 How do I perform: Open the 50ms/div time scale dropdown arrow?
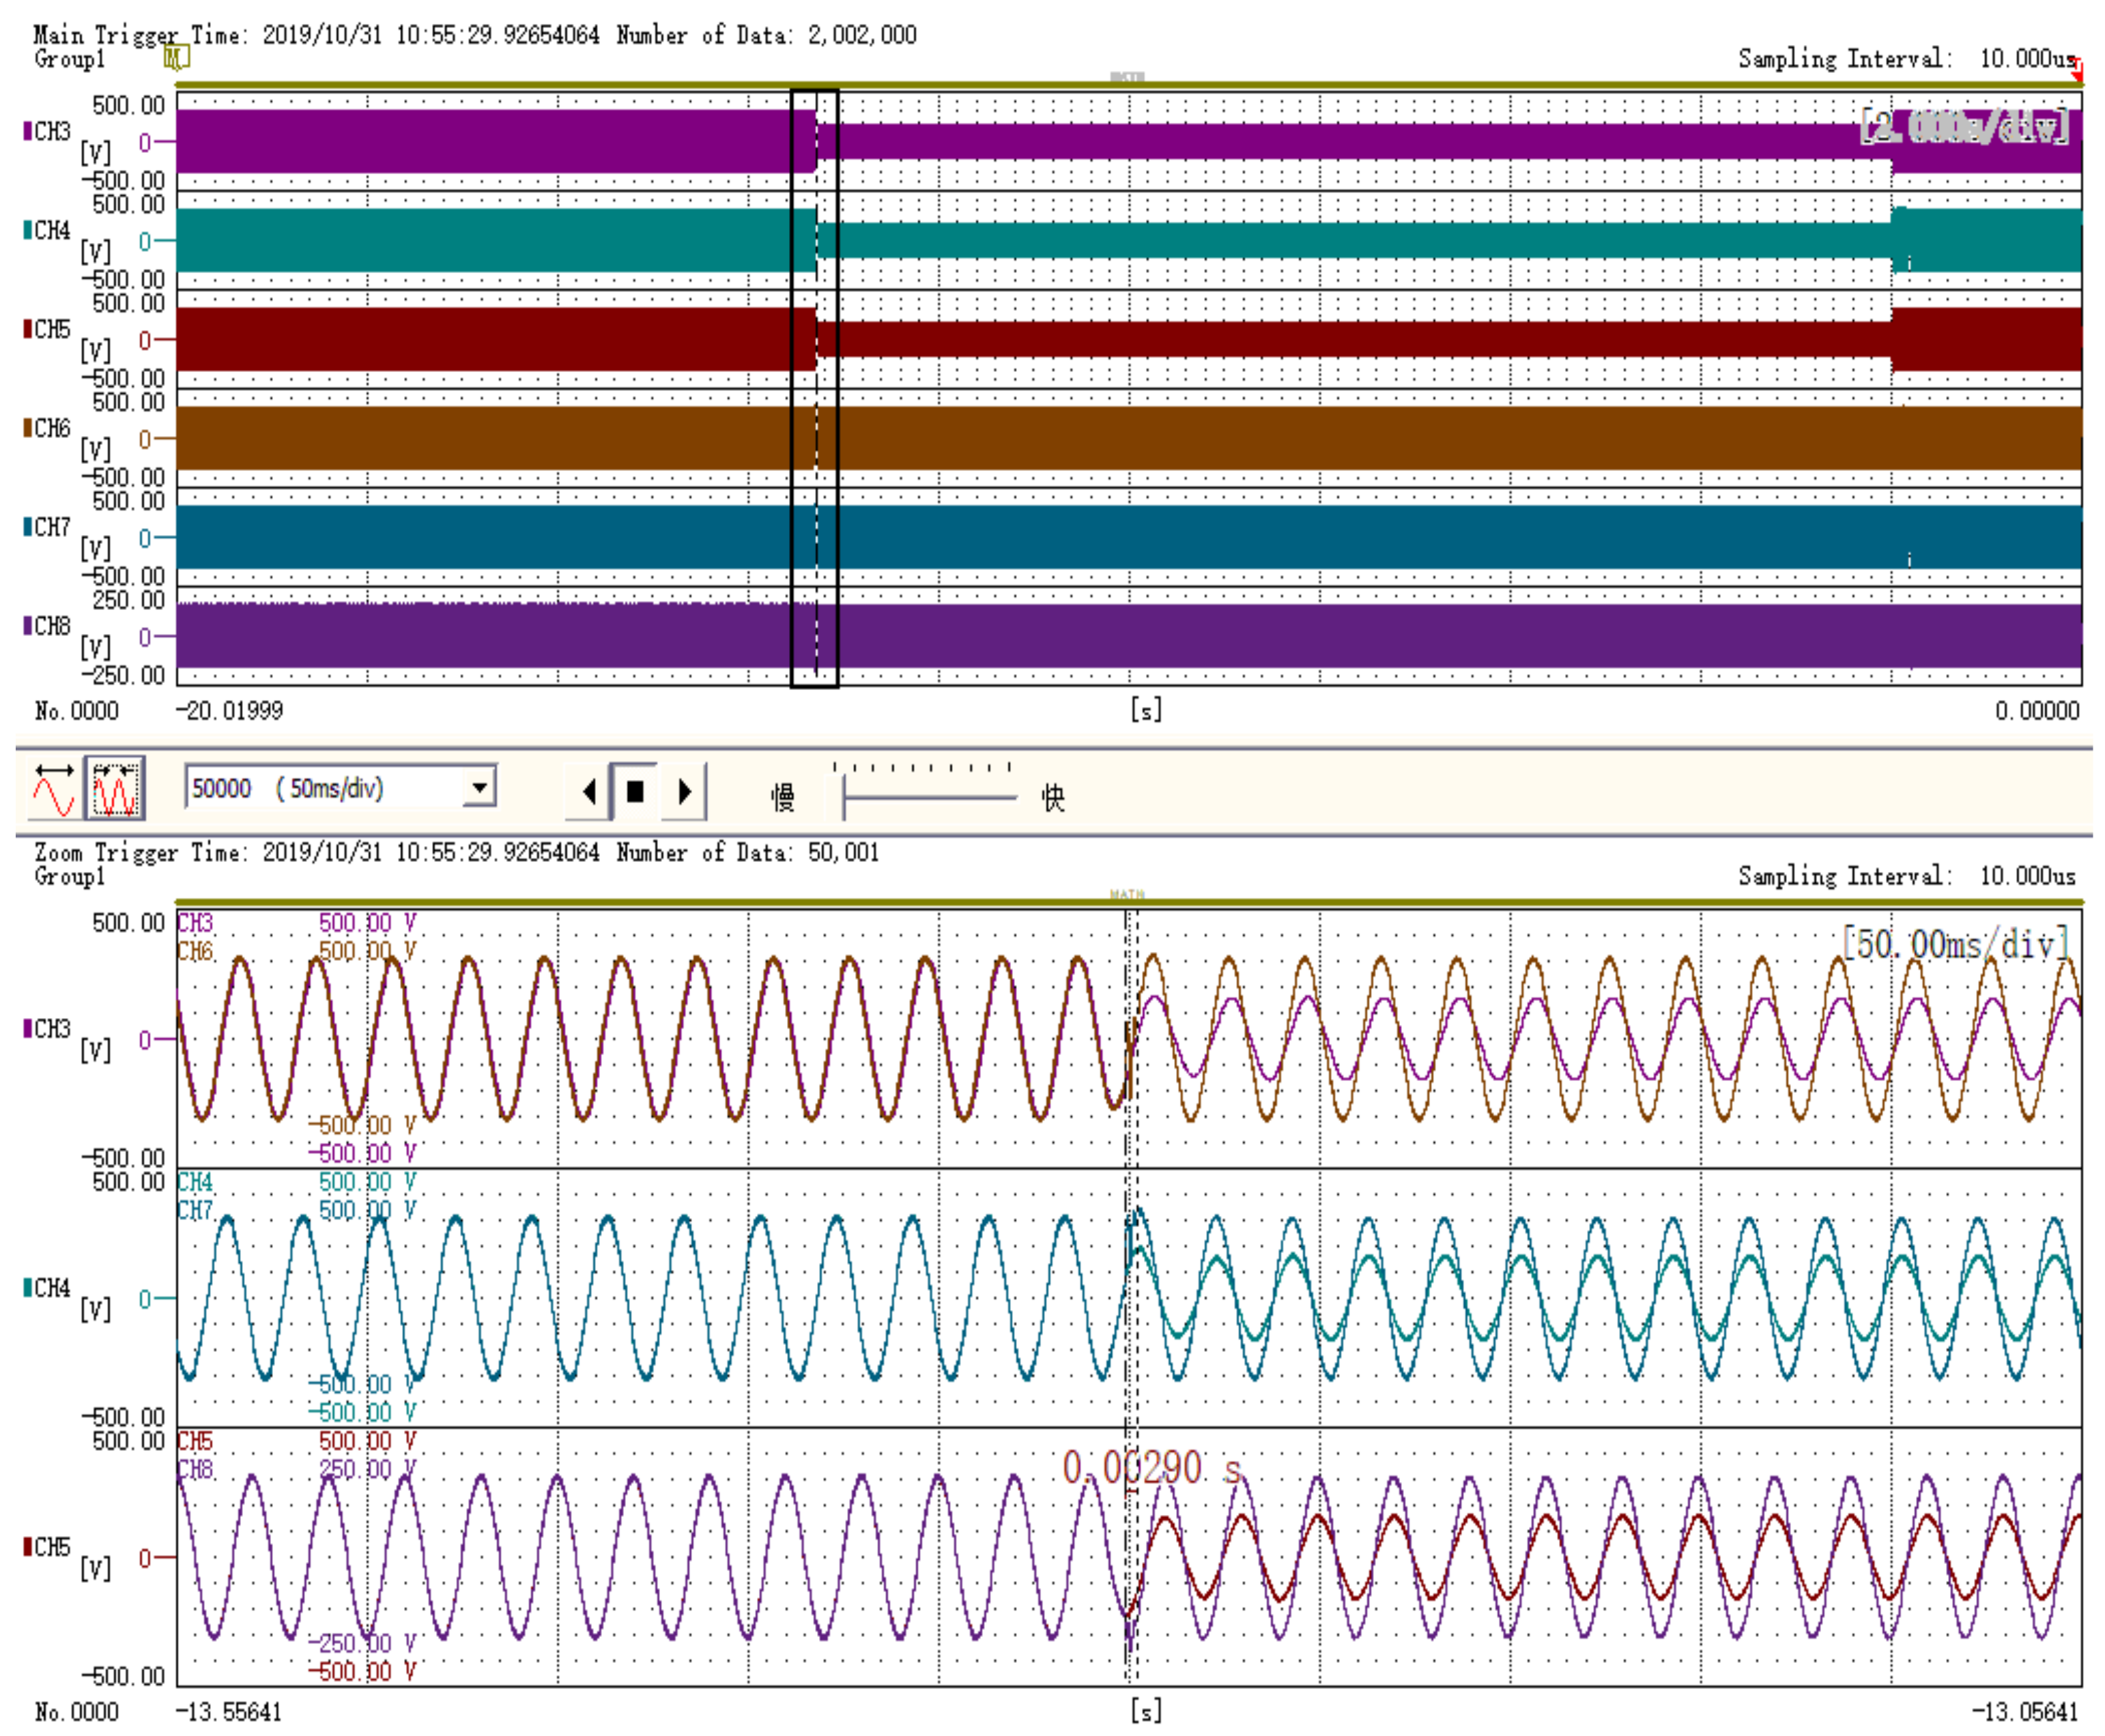coord(480,788)
